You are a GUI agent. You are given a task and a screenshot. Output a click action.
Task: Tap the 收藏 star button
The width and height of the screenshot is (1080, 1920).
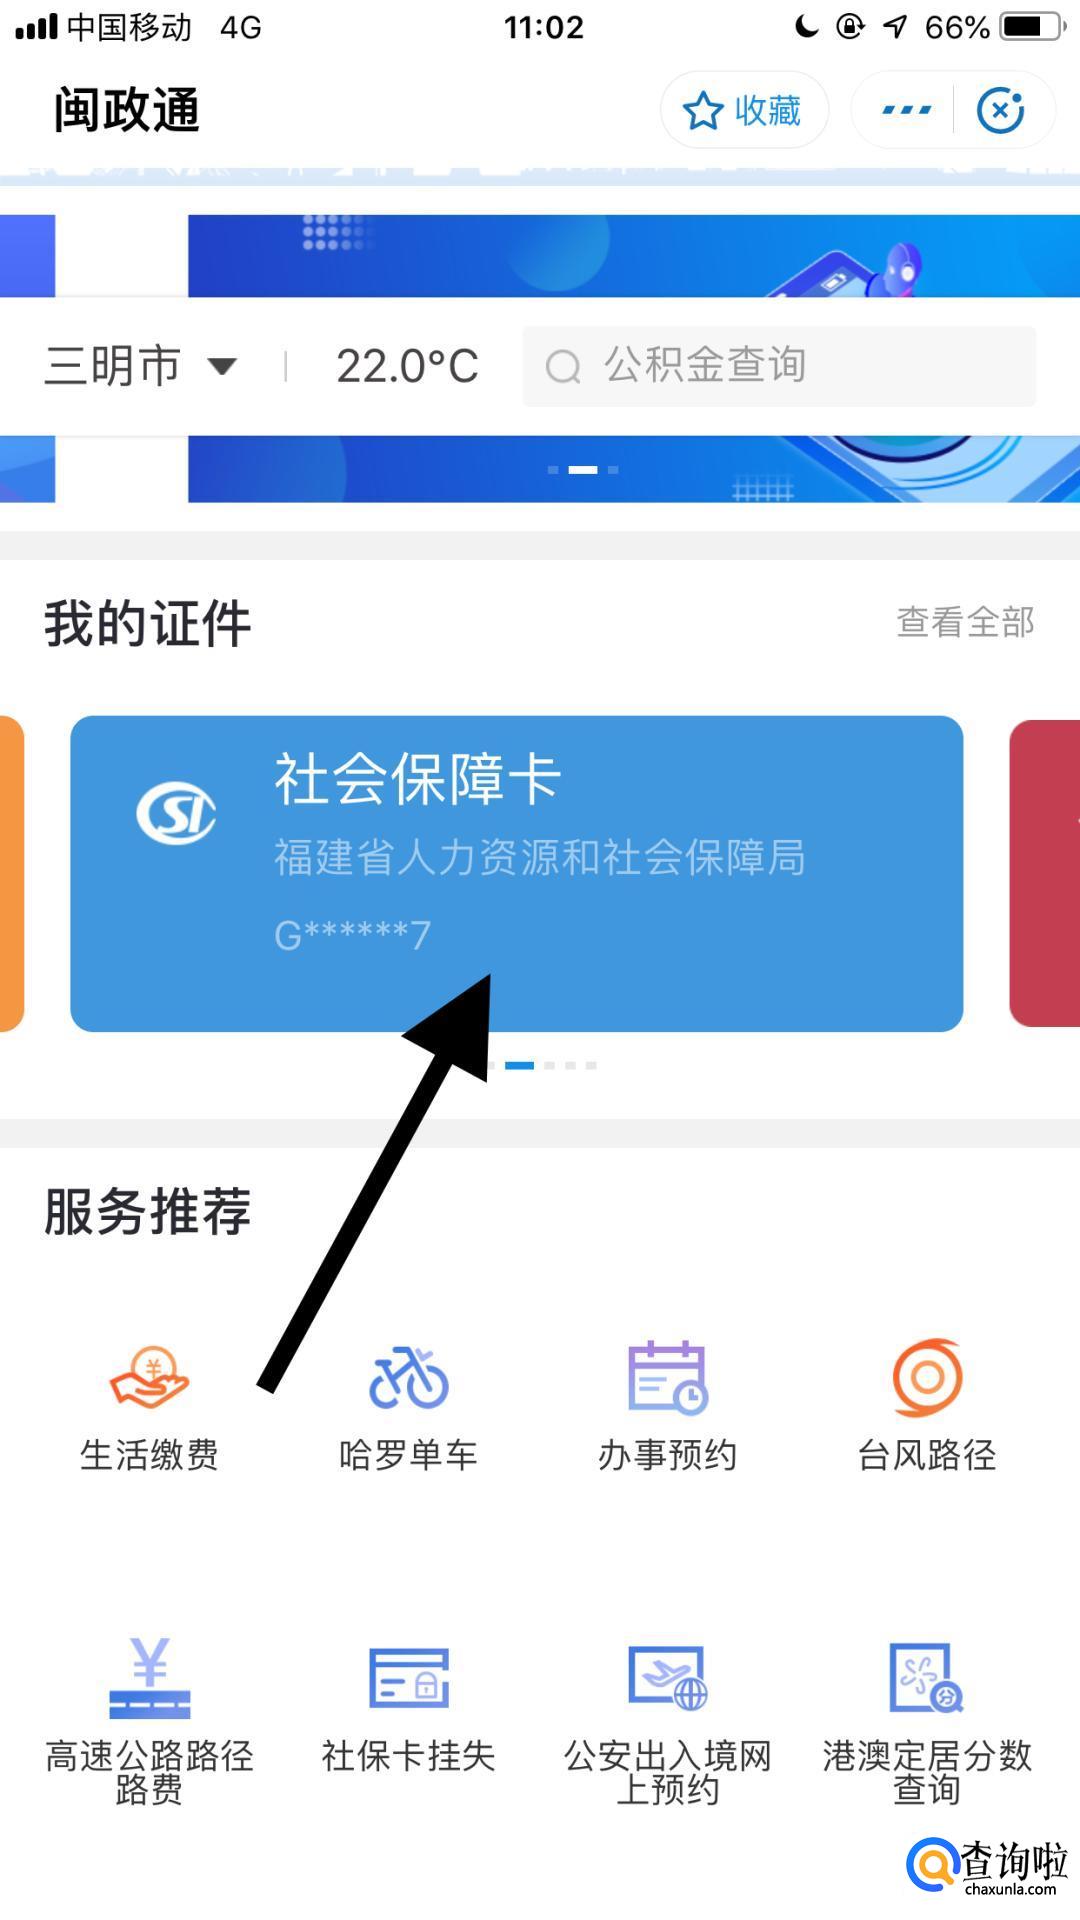(x=744, y=110)
